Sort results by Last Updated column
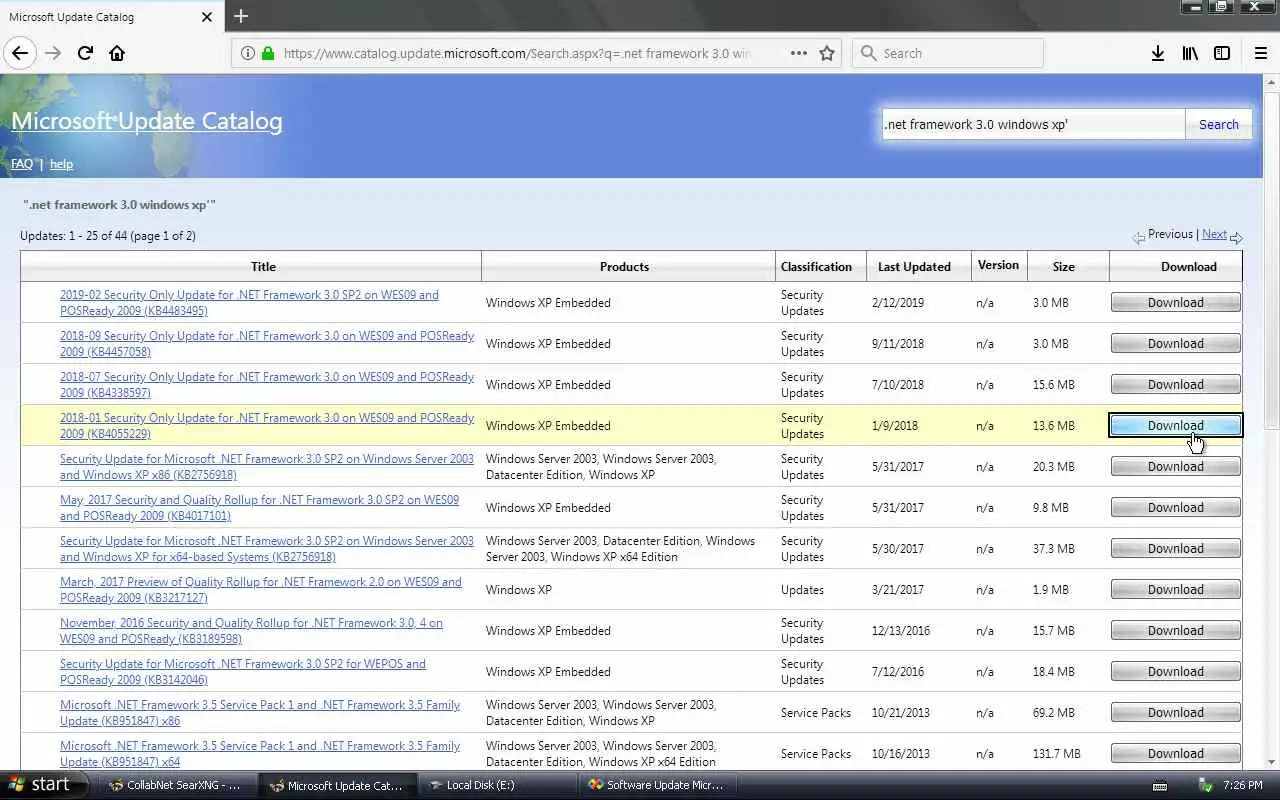1280x800 pixels. (914, 267)
